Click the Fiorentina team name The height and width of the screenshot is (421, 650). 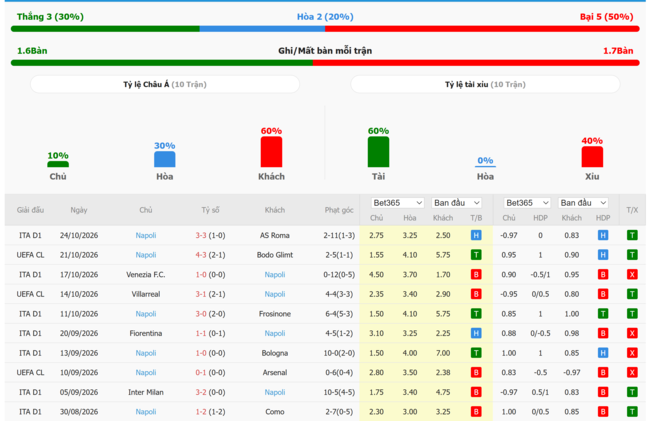[146, 333]
